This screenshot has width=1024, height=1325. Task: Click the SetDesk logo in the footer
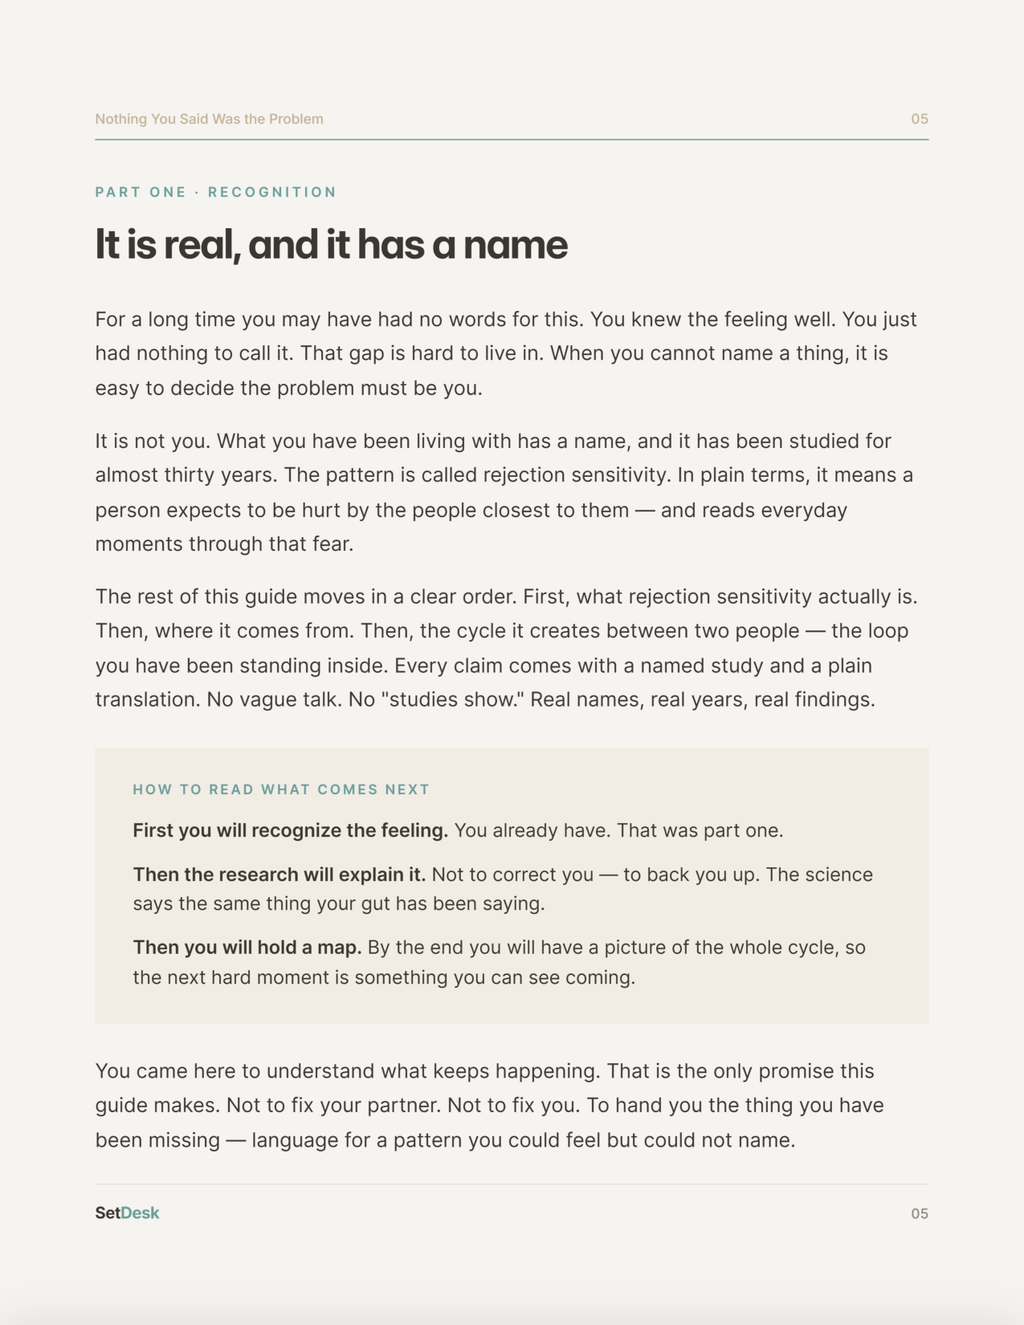[127, 1213]
